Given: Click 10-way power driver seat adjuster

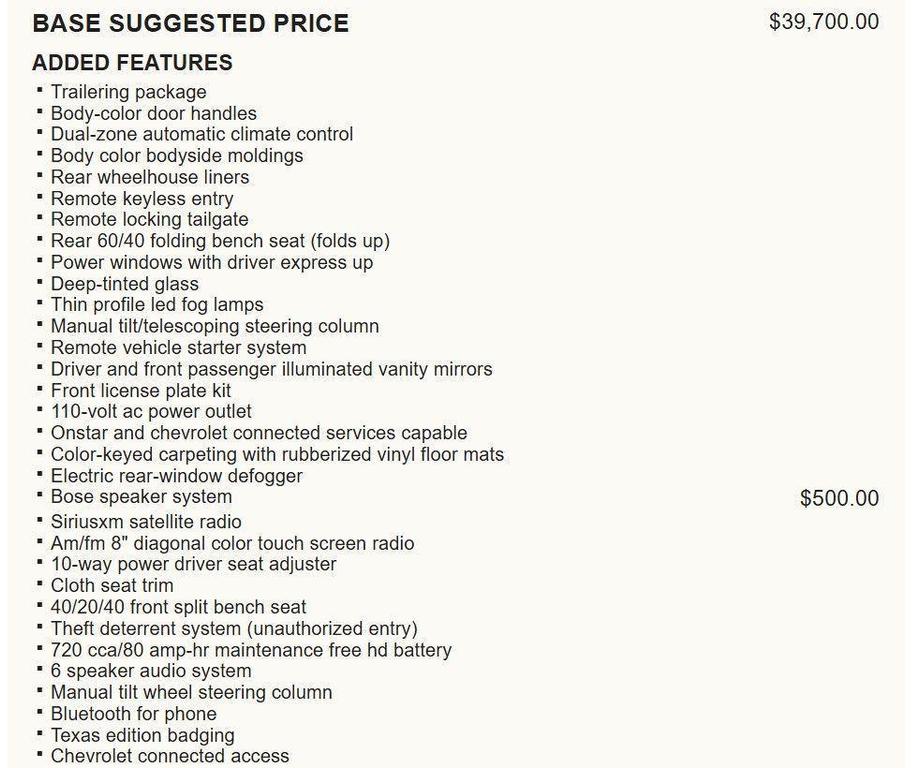Looking at the screenshot, I should click(x=193, y=564).
